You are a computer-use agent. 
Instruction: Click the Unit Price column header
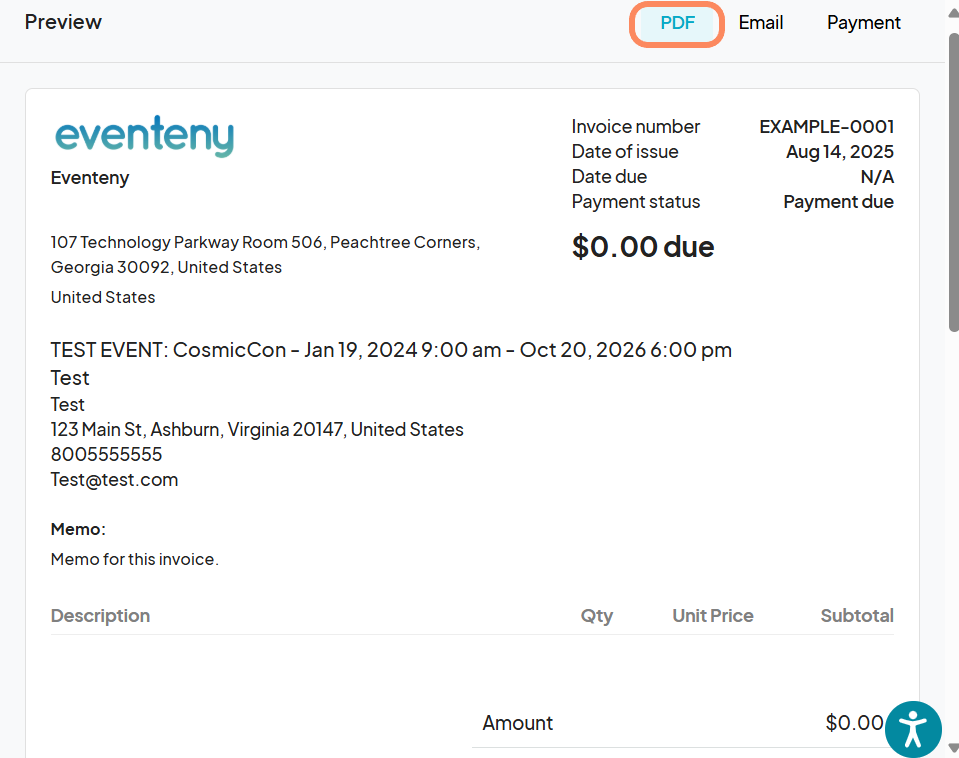tap(712, 616)
